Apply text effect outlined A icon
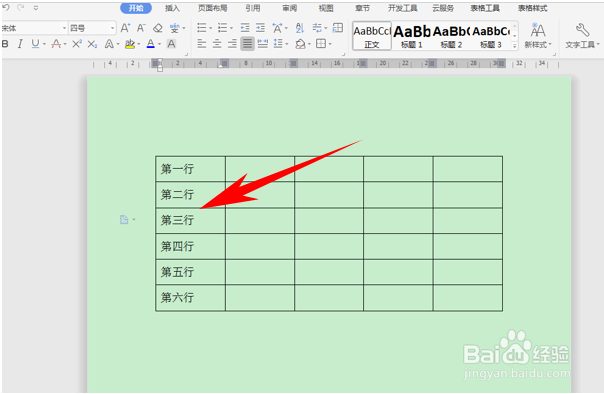 pyautogui.click(x=109, y=44)
